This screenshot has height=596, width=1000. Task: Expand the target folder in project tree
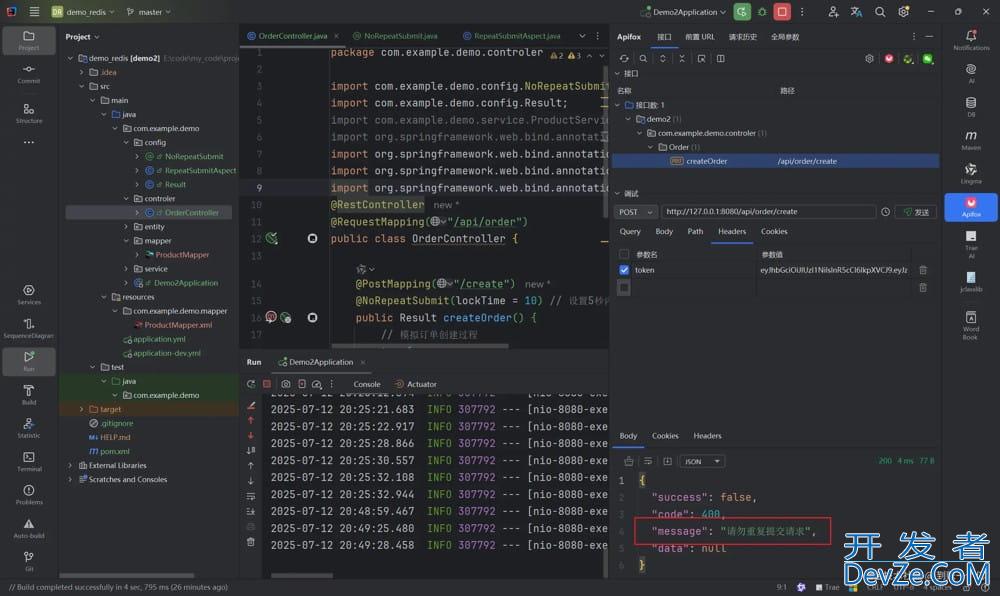(82, 409)
